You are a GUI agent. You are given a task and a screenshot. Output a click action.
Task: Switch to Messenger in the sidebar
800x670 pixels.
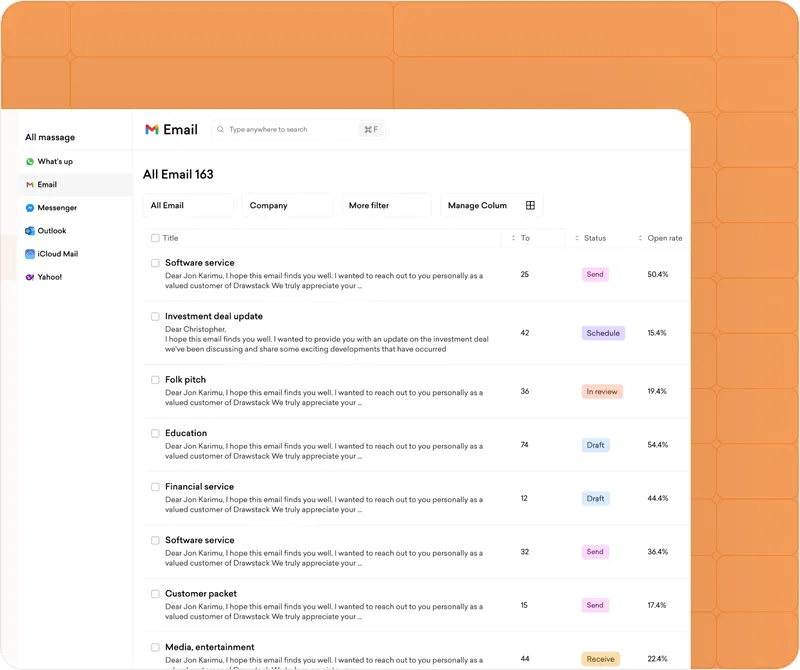pos(74,208)
